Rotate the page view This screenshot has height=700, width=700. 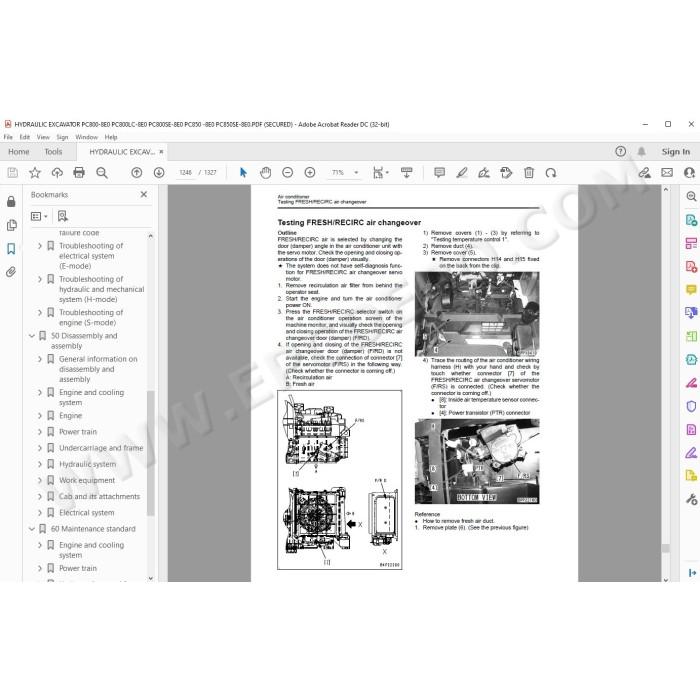click(x=551, y=172)
